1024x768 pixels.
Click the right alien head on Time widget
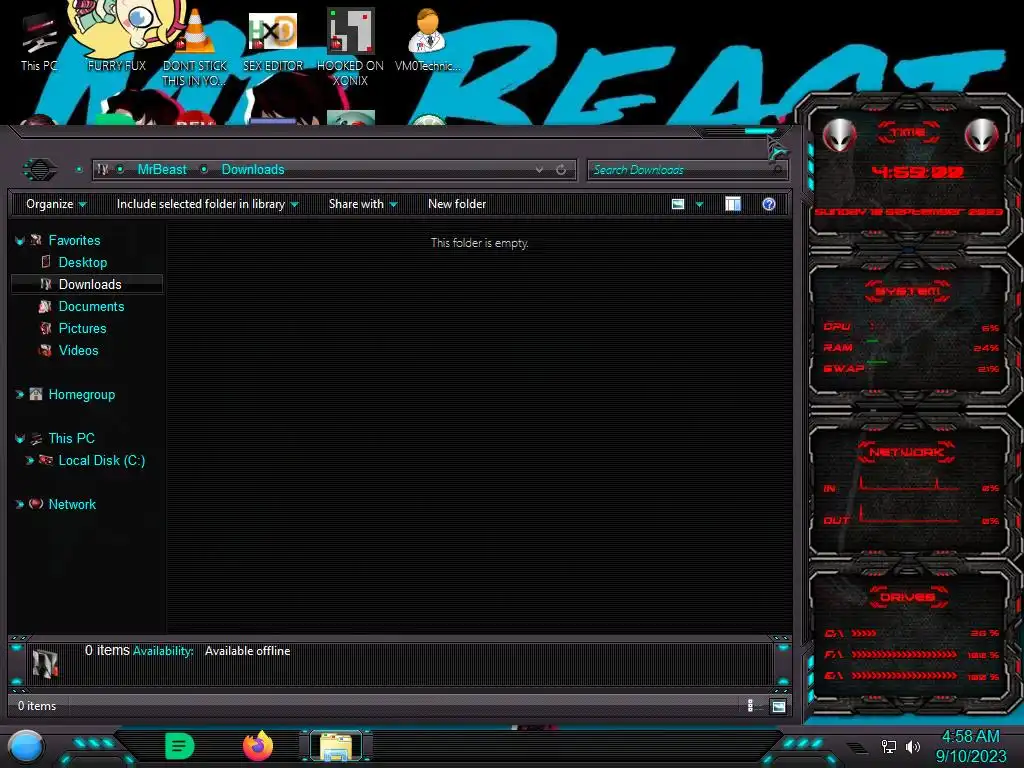(981, 136)
